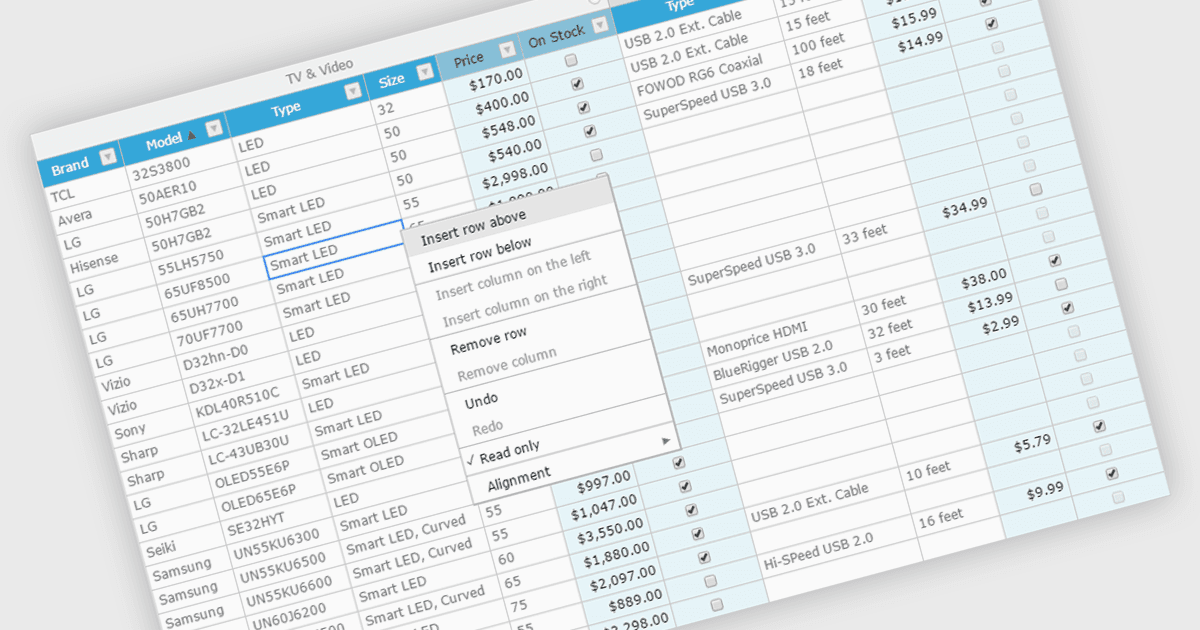The width and height of the screenshot is (1200, 630).
Task: Select Remove row from context menu
Action: [488, 341]
